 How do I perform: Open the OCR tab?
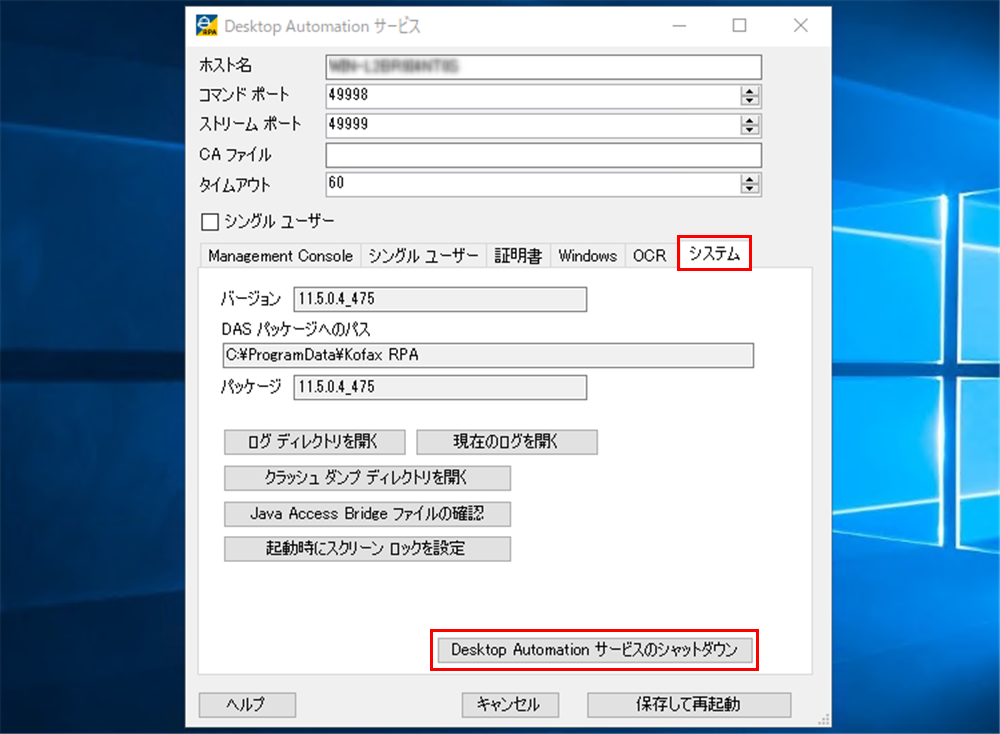[649, 256]
